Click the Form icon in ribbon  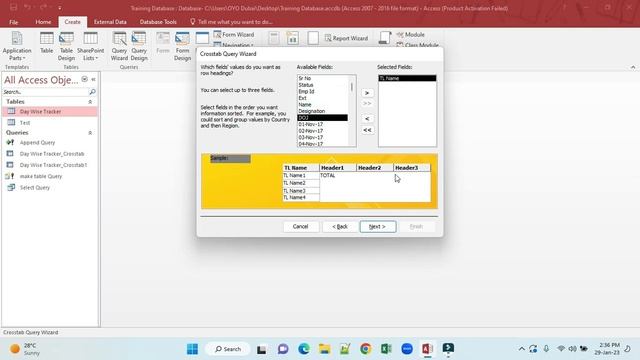[x=163, y=42]
